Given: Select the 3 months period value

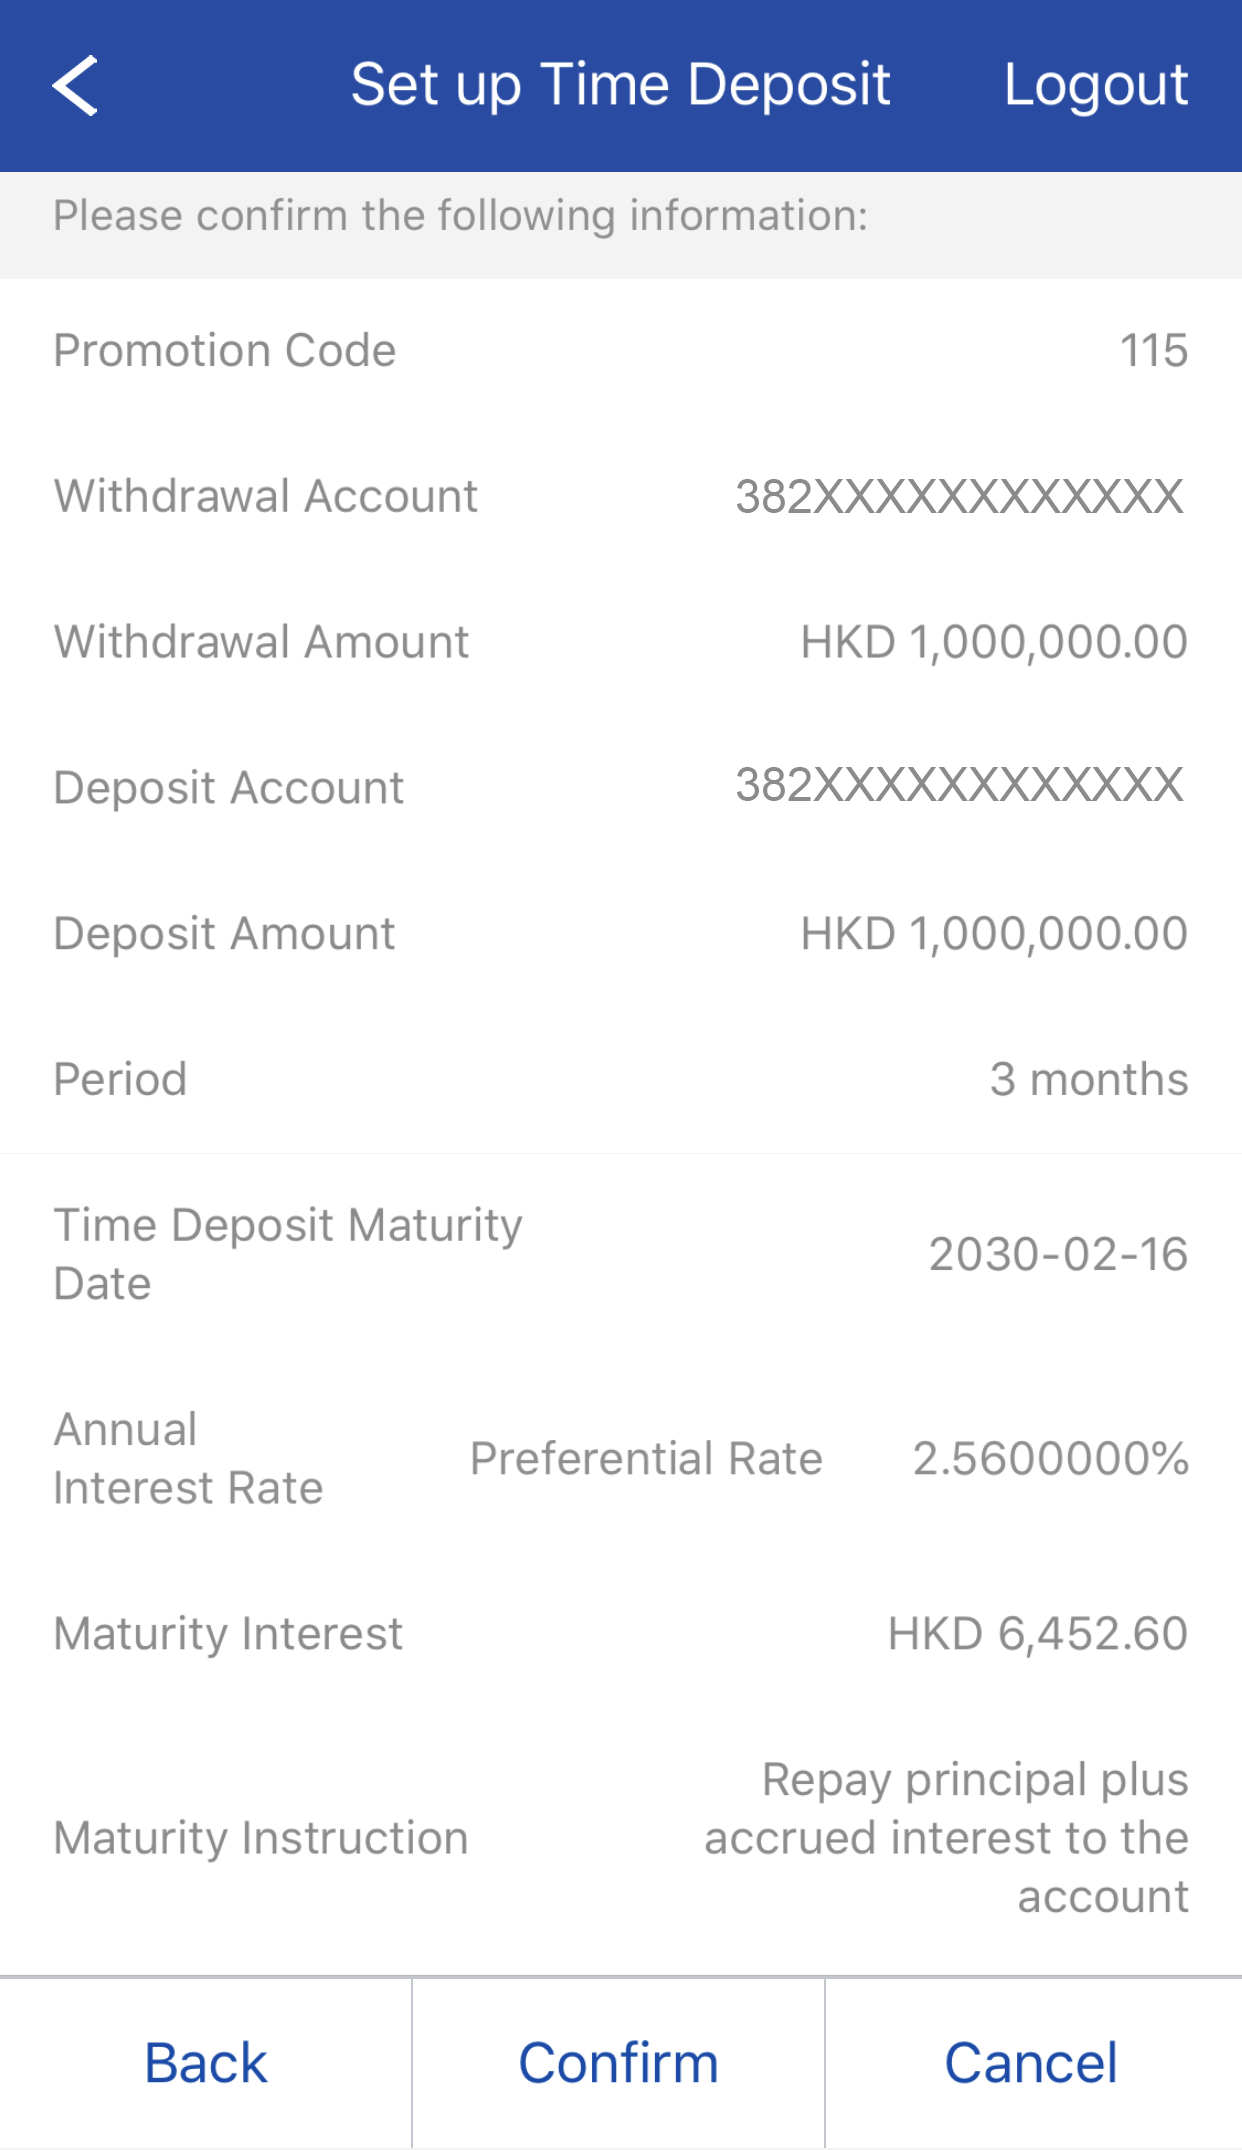Looking at the screenshot, I should pyautogui.click(x=1088, y=1080).
